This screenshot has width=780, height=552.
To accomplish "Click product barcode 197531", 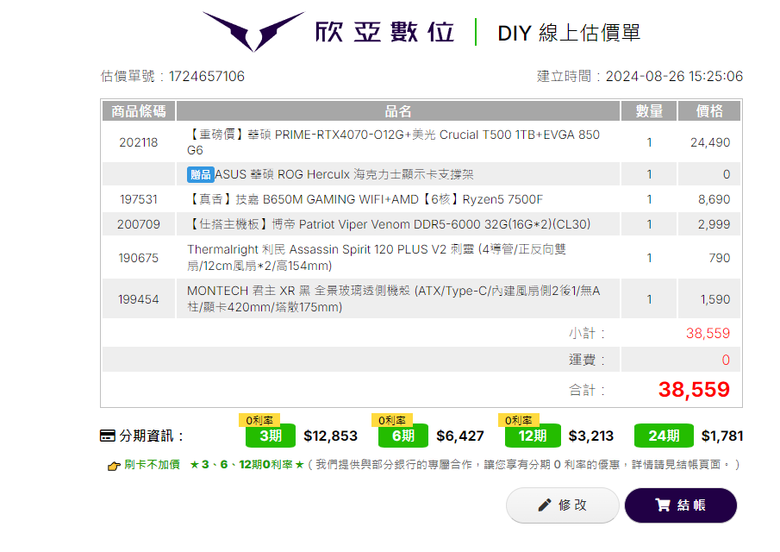I will [138, 199].
